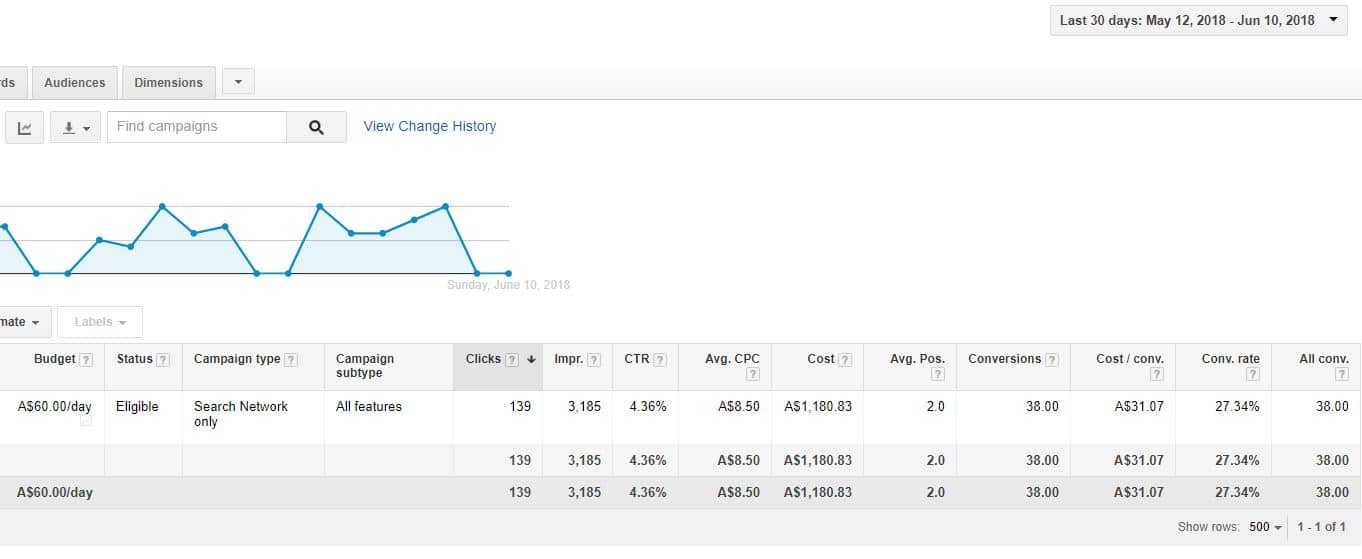Click the A$60.00/day budget value
This screenshot has height=559, width=1362.
click(x=55, y=406)
